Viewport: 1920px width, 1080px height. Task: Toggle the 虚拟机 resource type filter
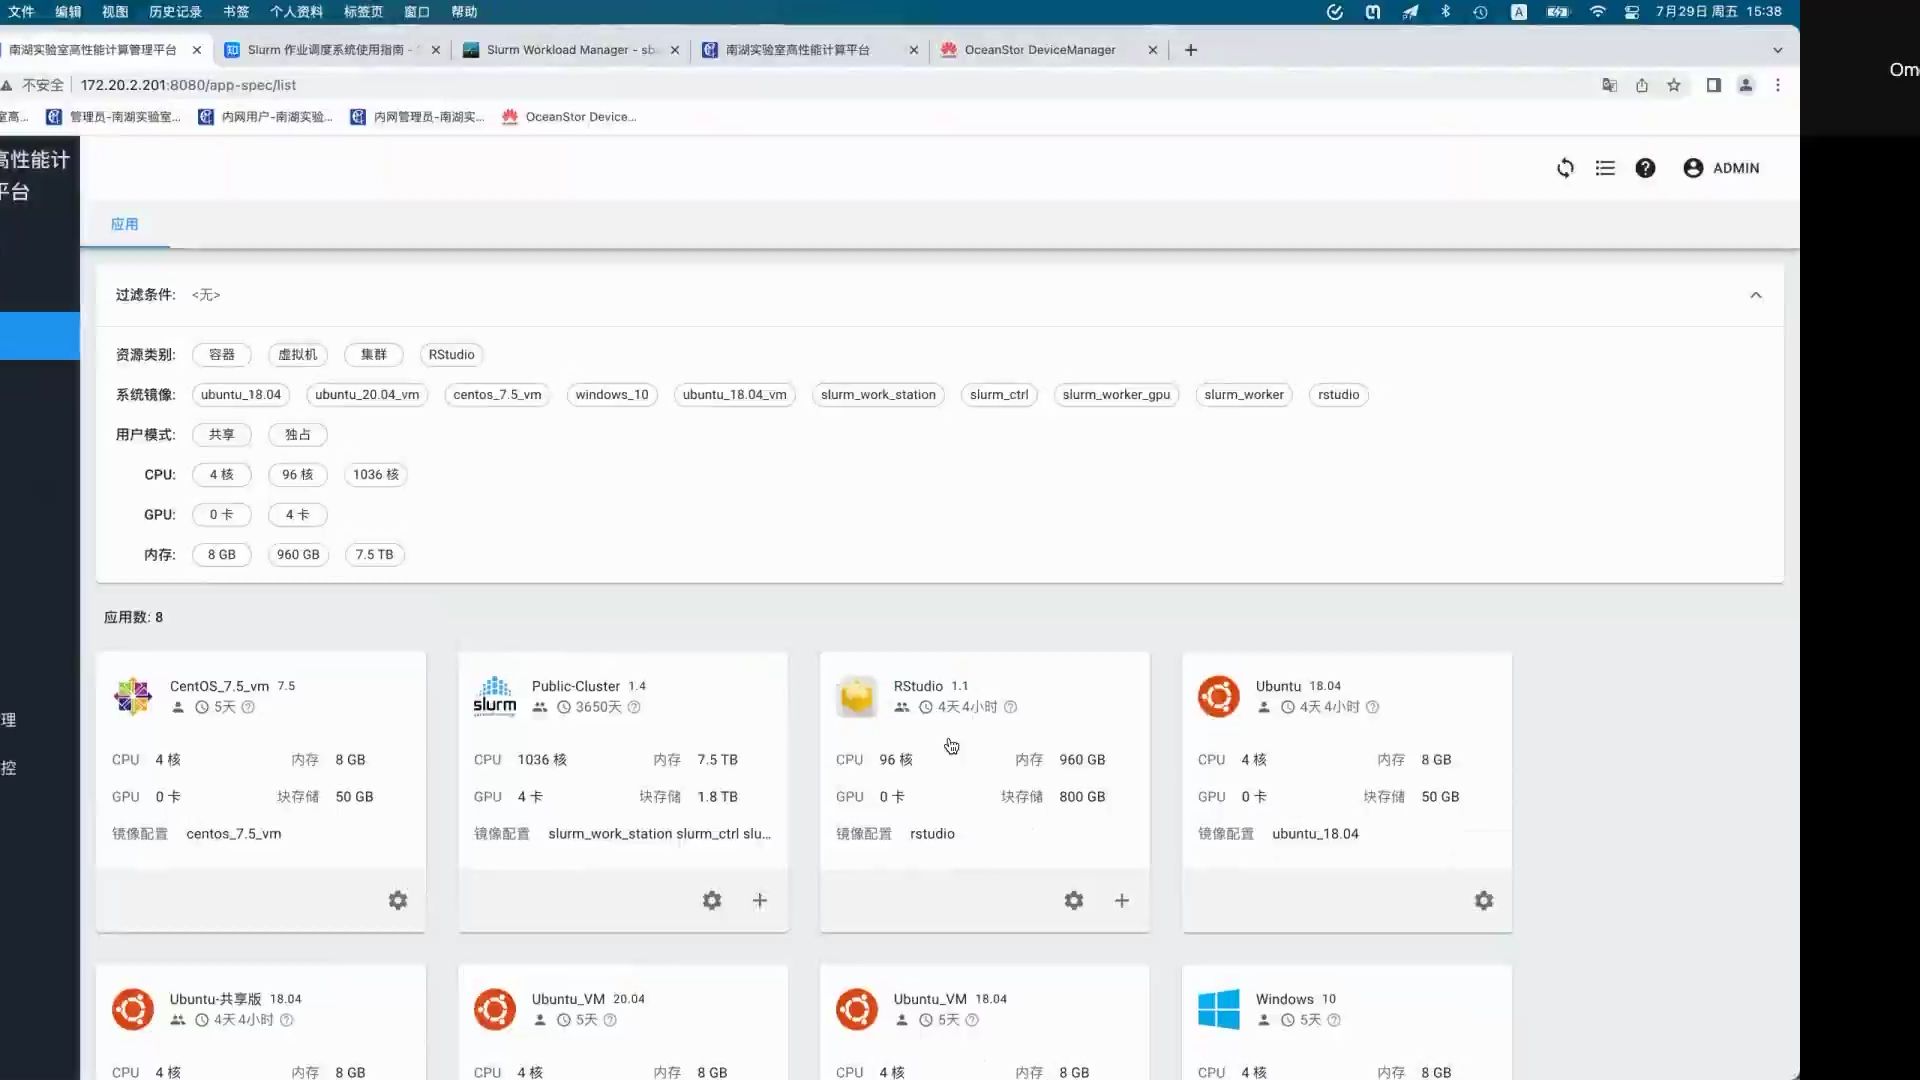pos(298,354)
